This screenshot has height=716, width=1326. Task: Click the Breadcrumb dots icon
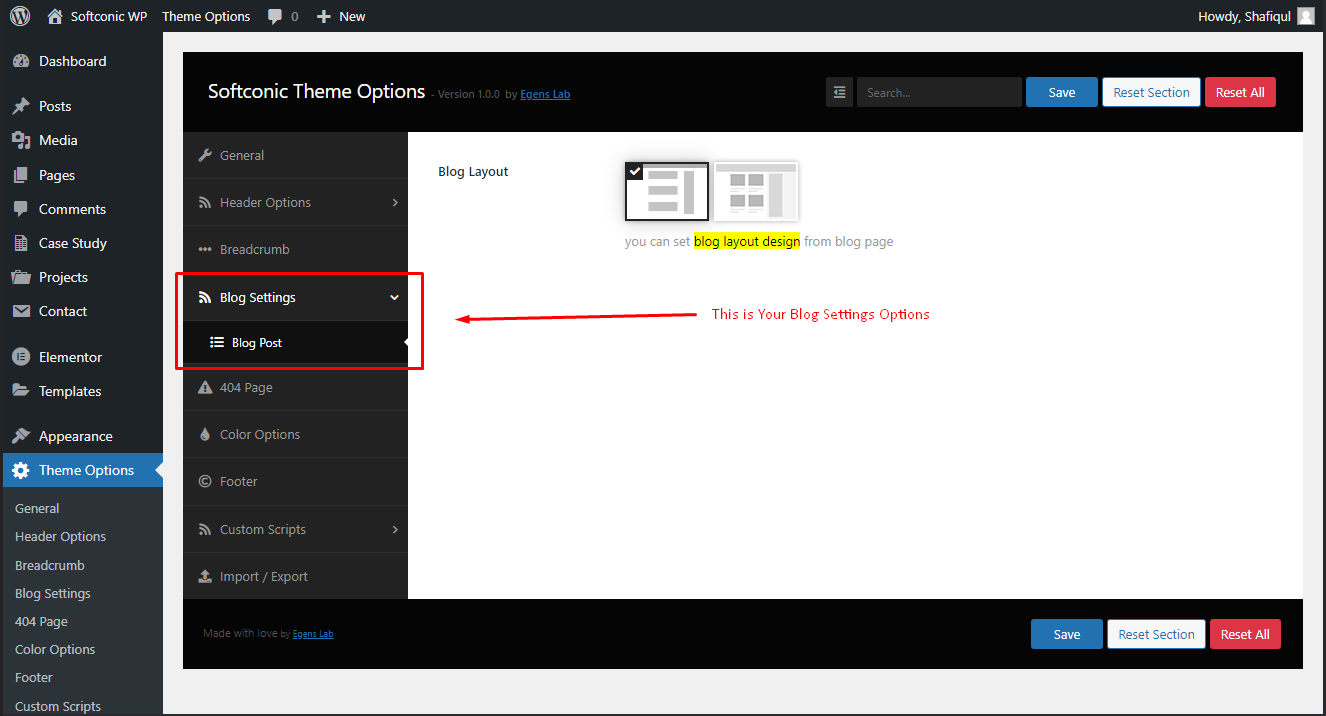click(x=205, y=249)
